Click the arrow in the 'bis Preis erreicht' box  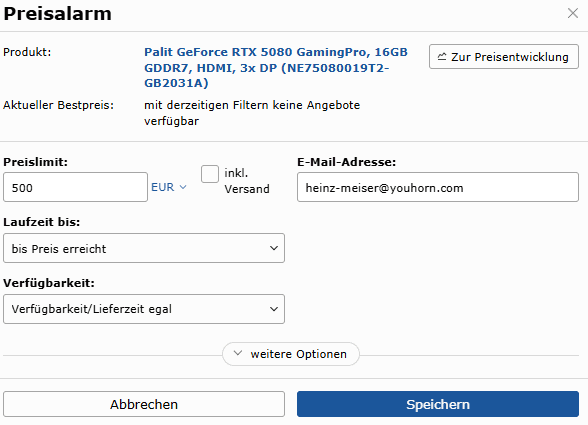click(x=274, y=248)
